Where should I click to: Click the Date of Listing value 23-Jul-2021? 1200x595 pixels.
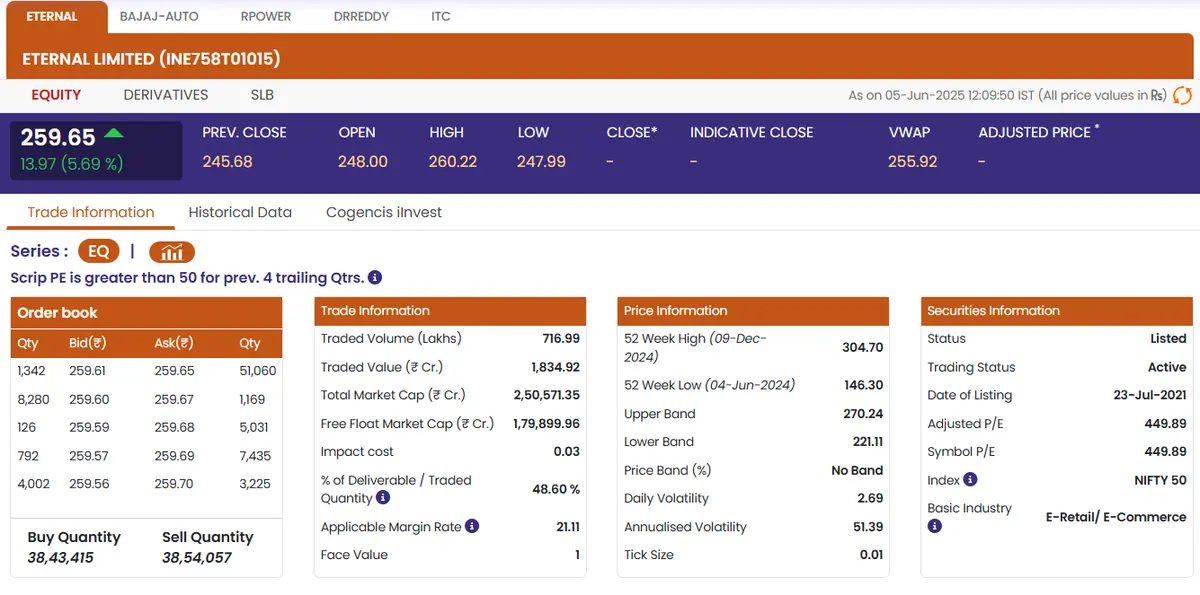pyautogui.click(x=1152, y=395)
